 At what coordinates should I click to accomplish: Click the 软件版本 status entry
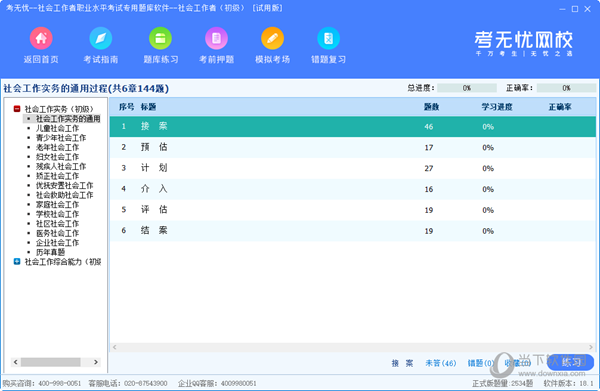coord(568,383)
